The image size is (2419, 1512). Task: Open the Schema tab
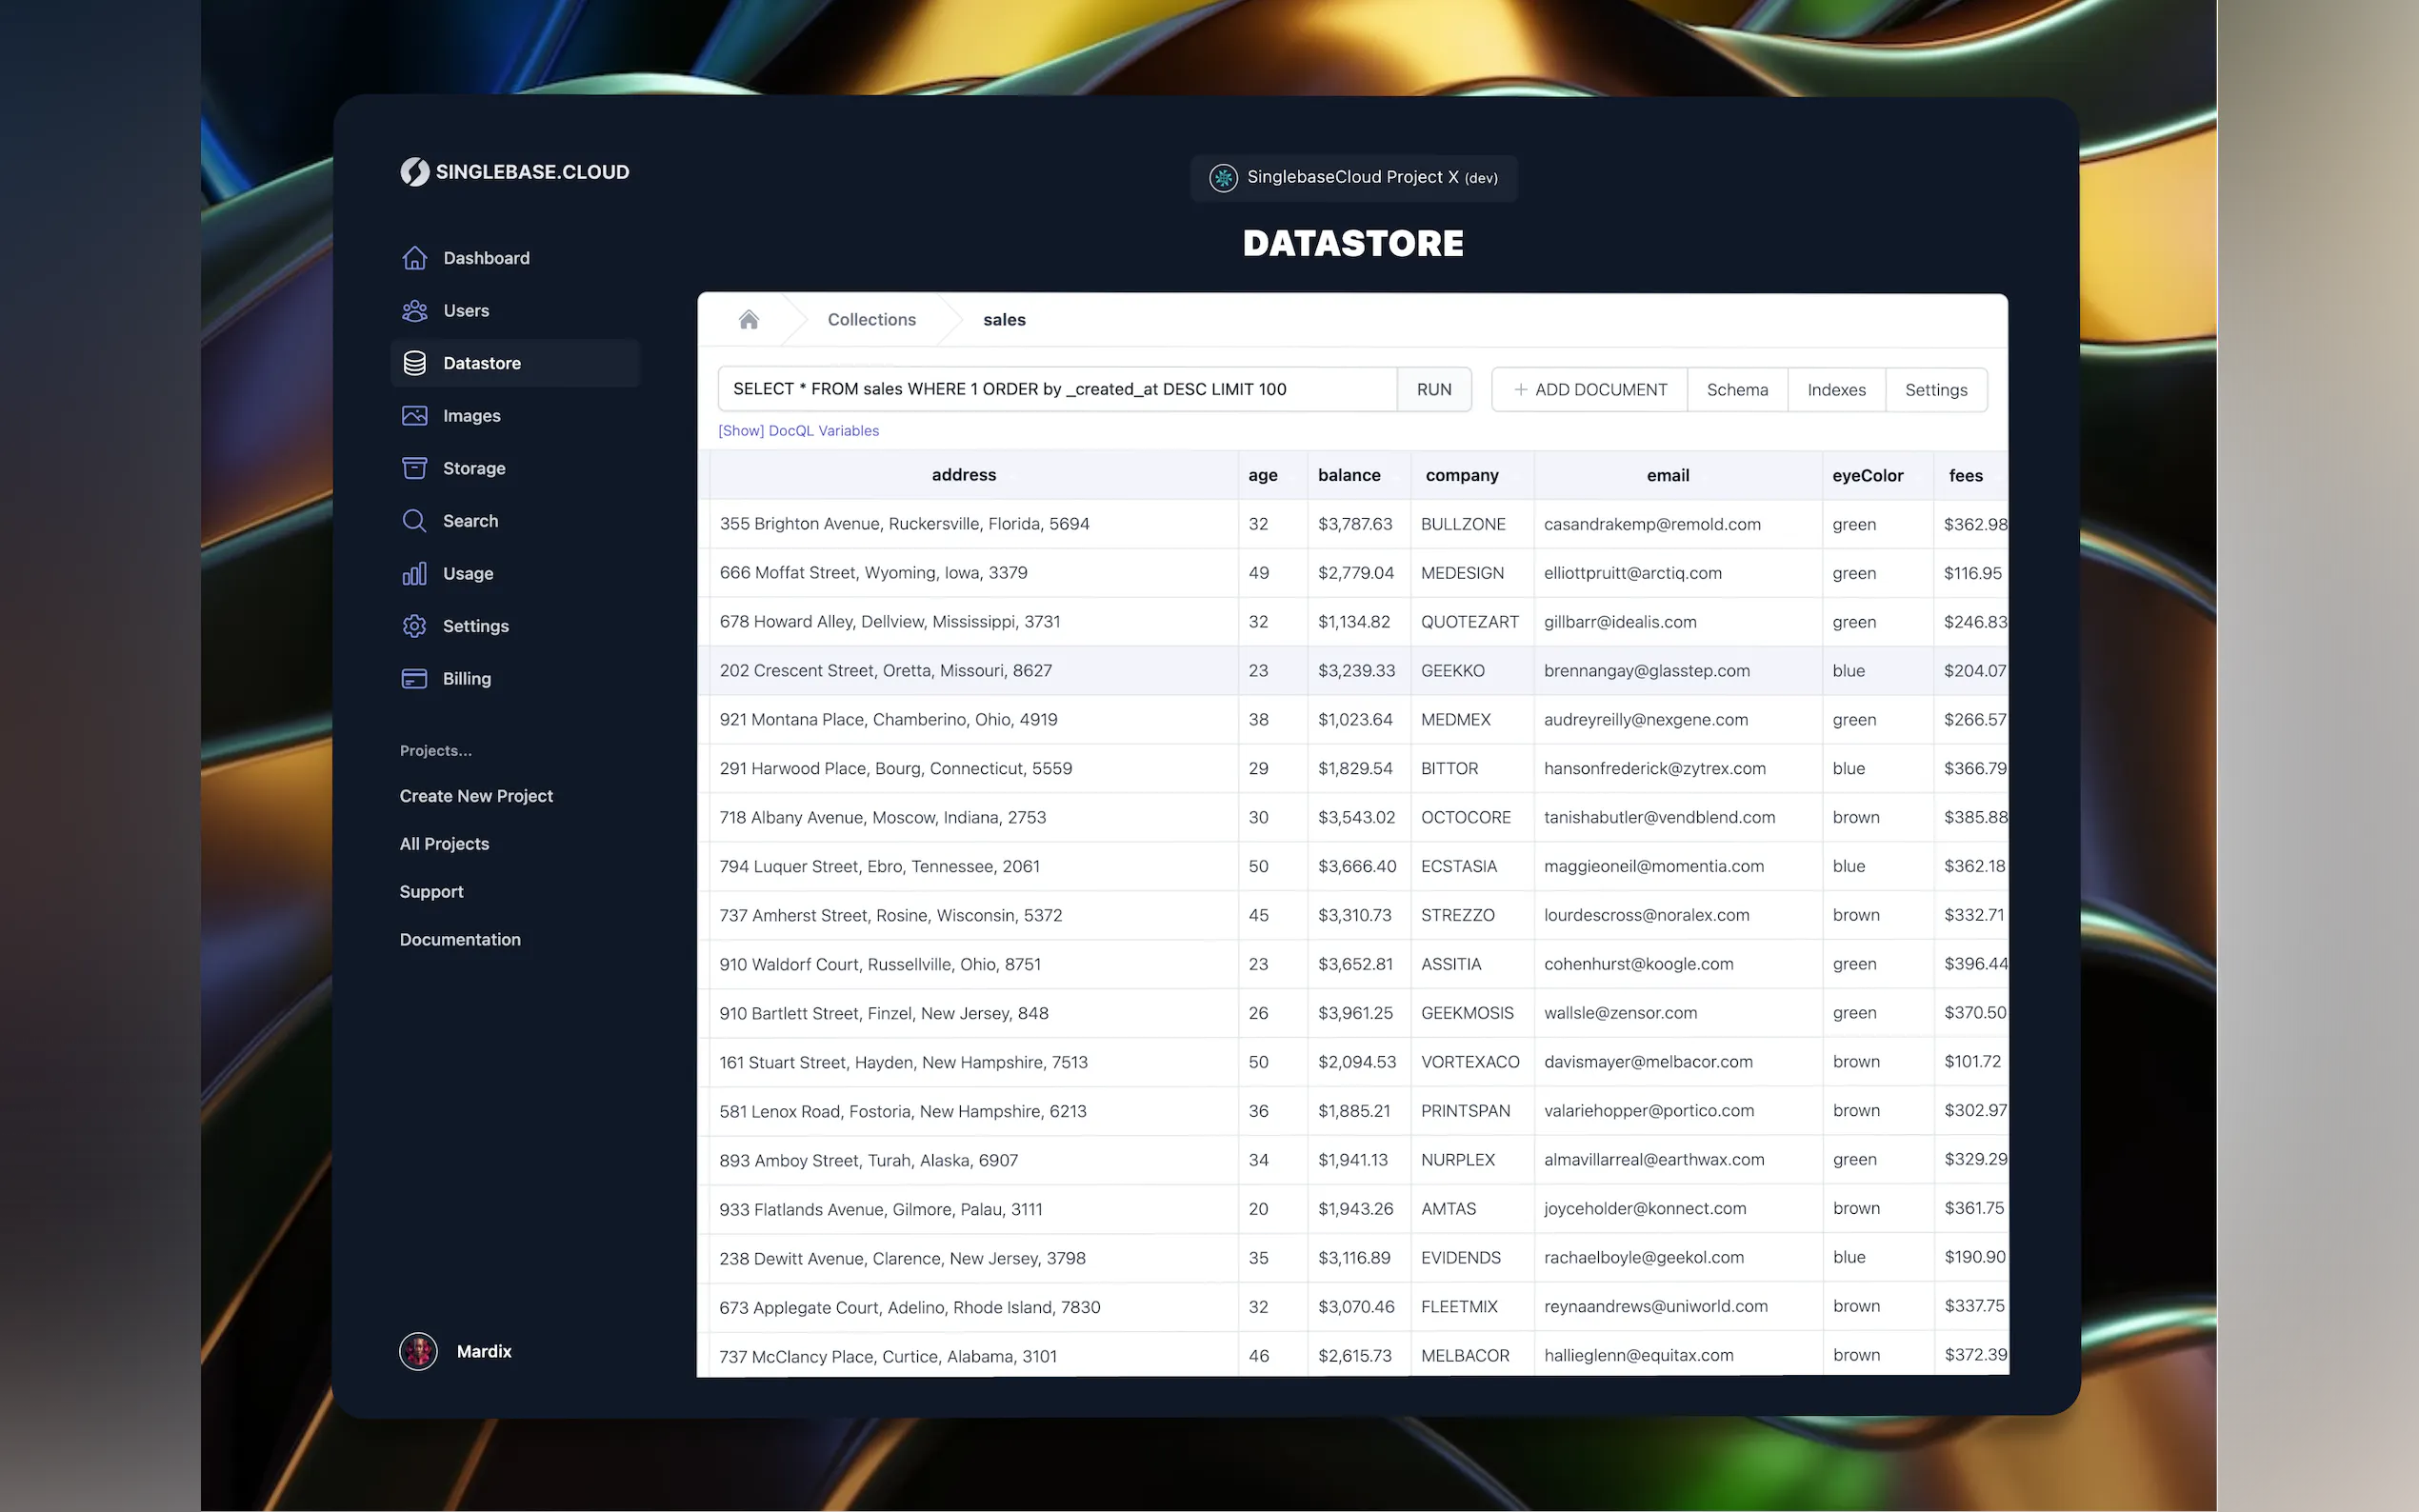1736,390
